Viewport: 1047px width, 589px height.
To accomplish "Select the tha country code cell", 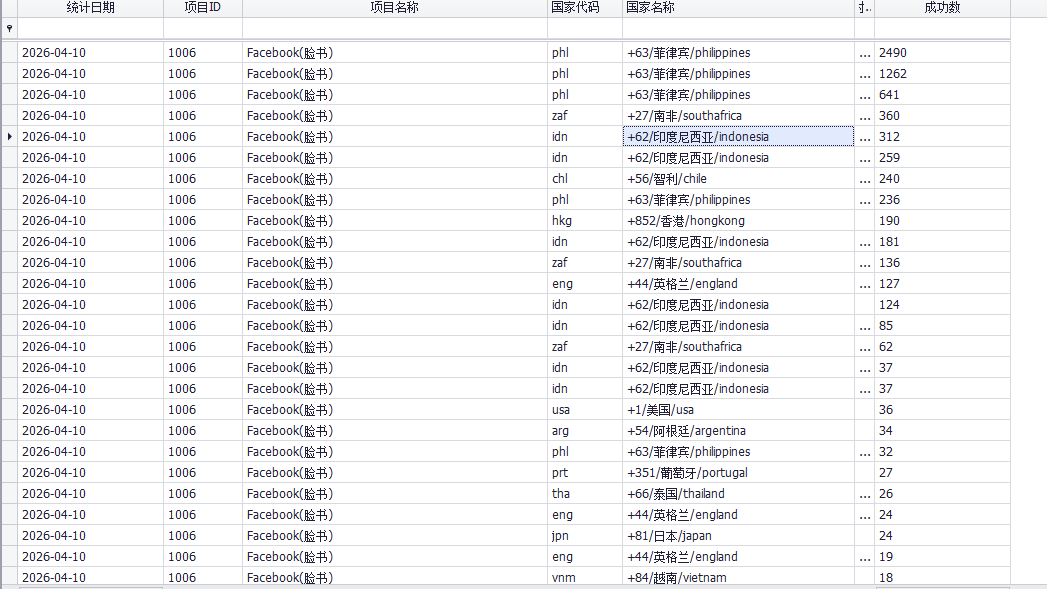I will (585, 494).
